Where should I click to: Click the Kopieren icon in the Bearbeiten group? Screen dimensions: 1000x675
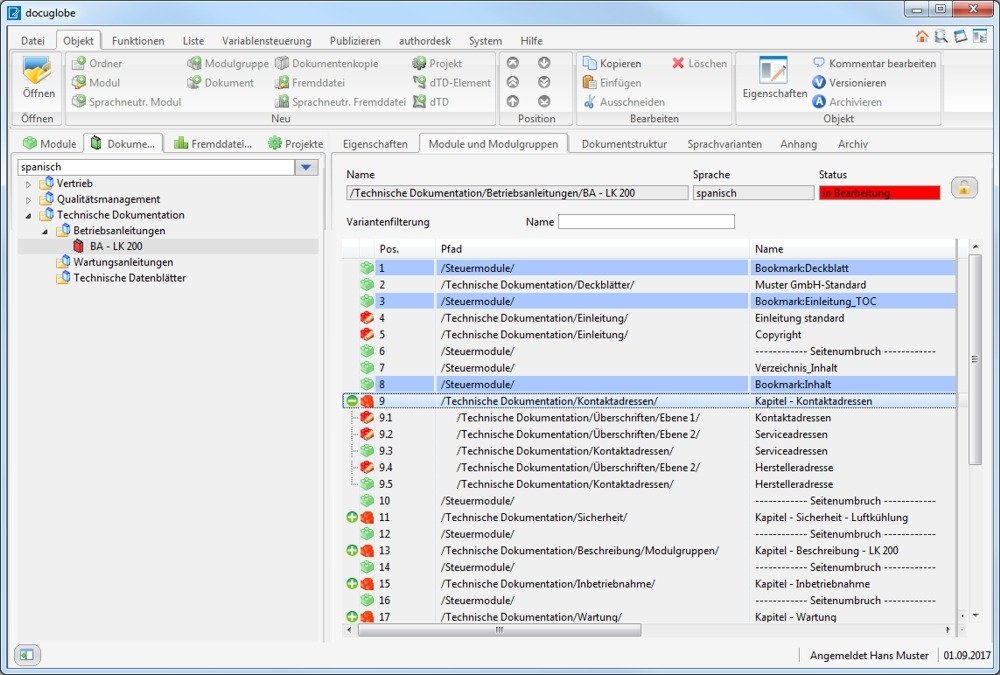pos(590,64)
